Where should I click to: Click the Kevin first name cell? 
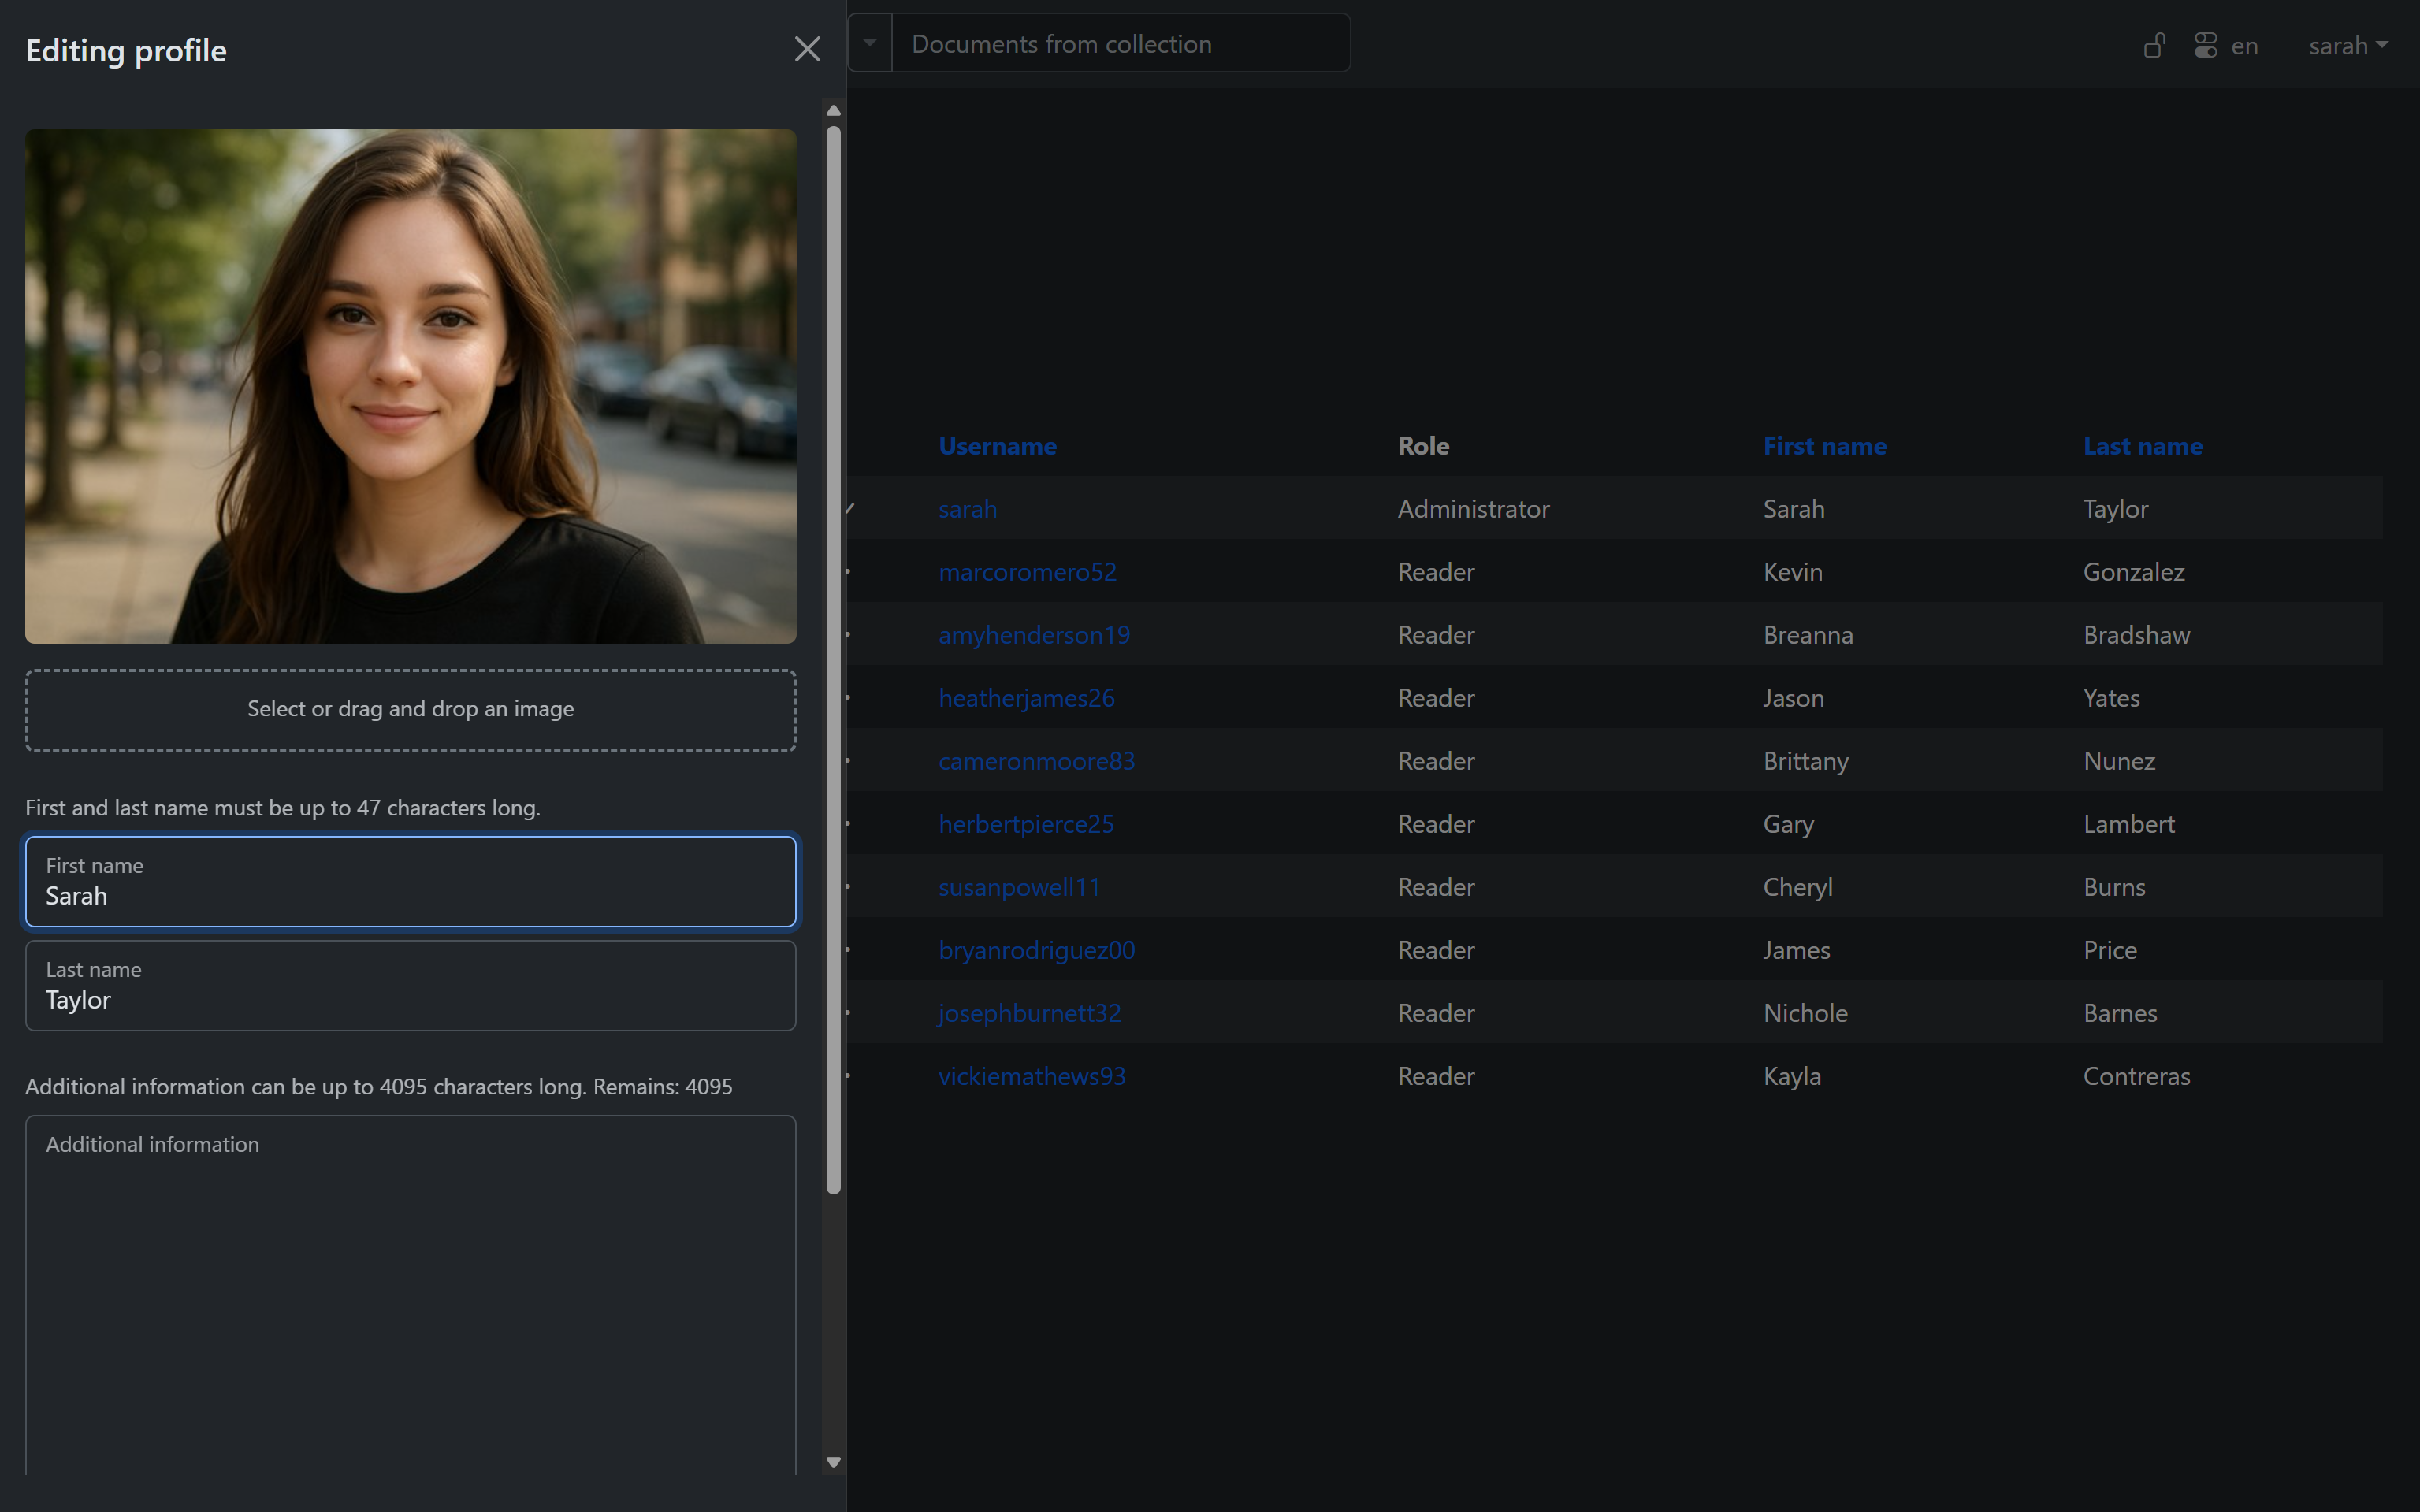tap(1792, 572)
